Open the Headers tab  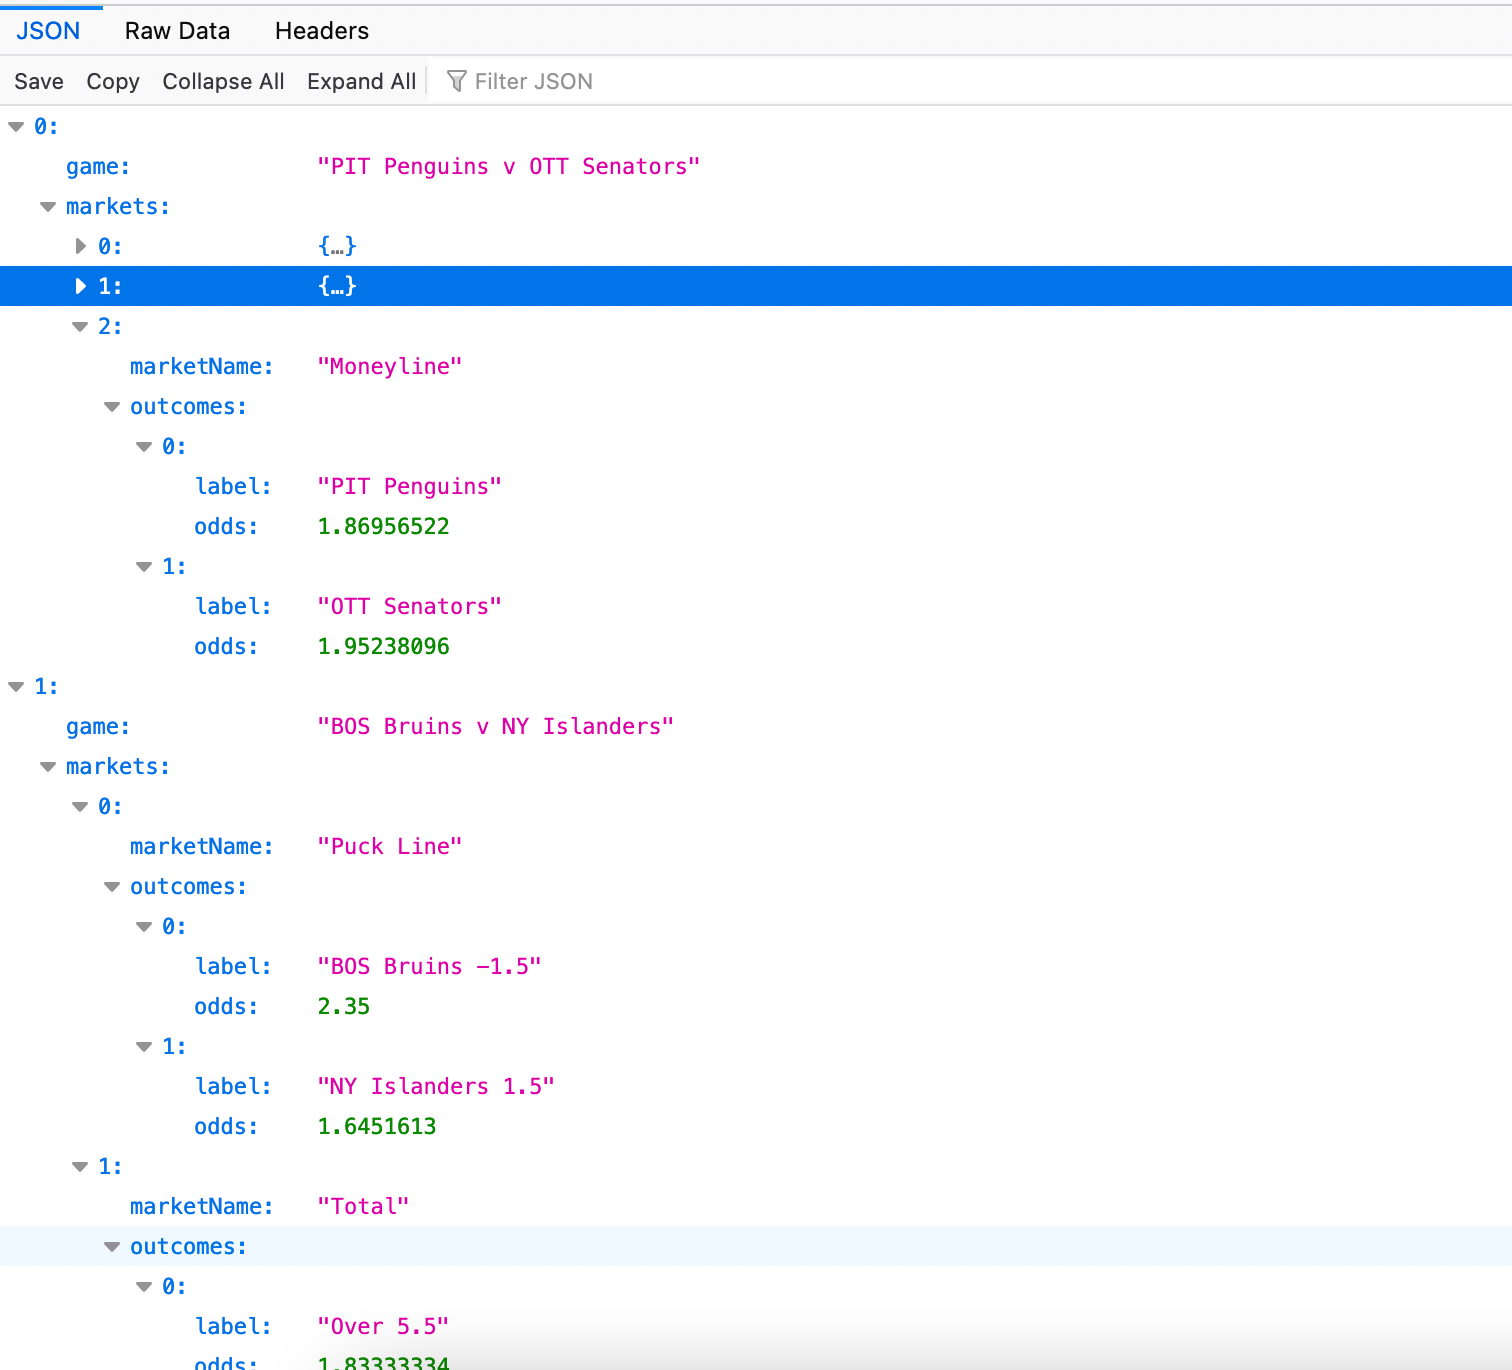pyautogui.click(x=322, y=31)
